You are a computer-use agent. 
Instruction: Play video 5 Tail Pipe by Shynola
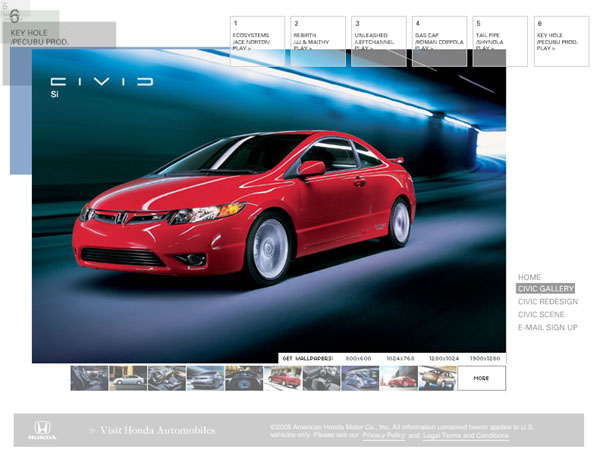pos(500,41)
